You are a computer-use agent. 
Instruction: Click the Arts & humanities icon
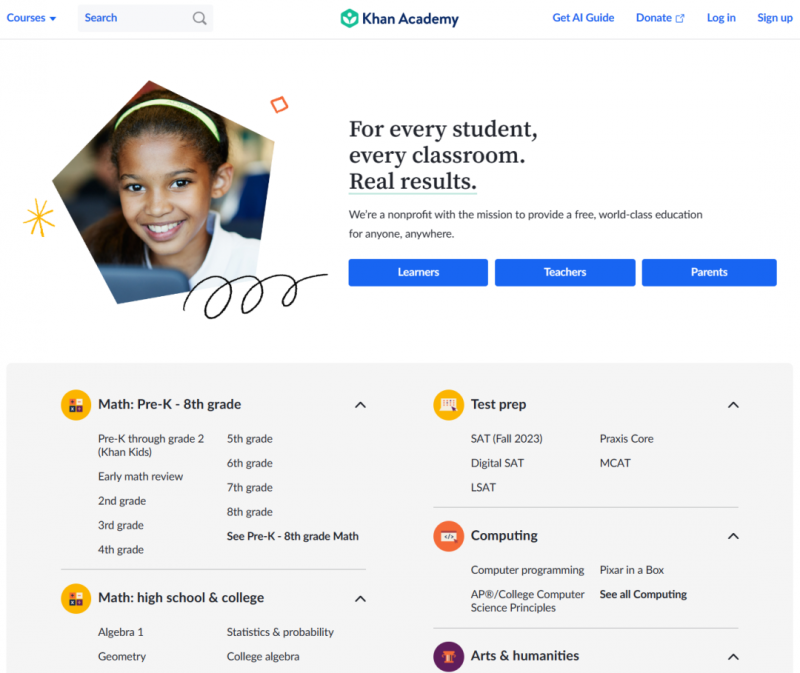(448, 657)
